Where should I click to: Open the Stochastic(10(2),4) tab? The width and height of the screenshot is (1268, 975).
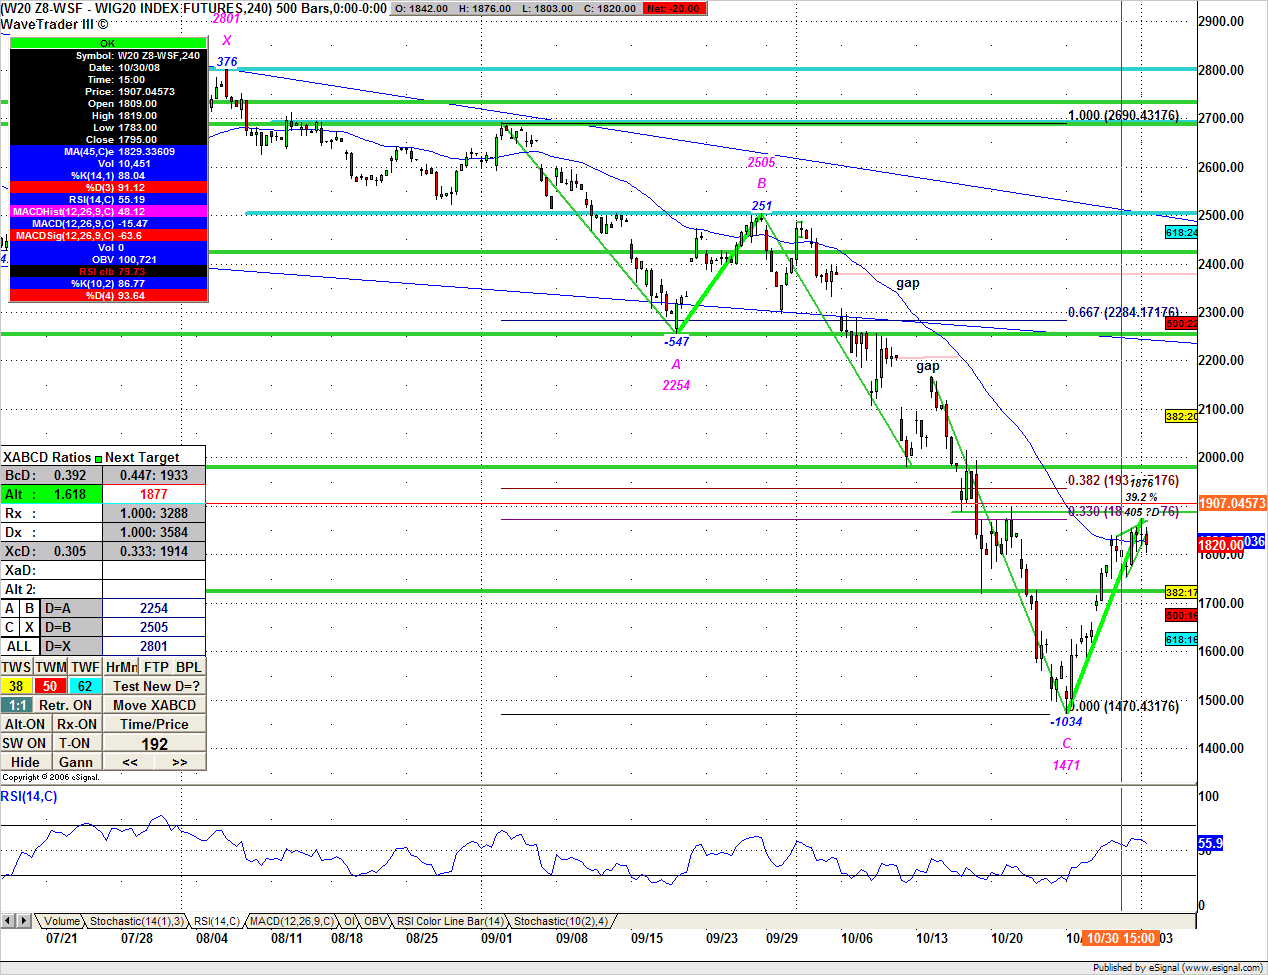click(560, 921)
